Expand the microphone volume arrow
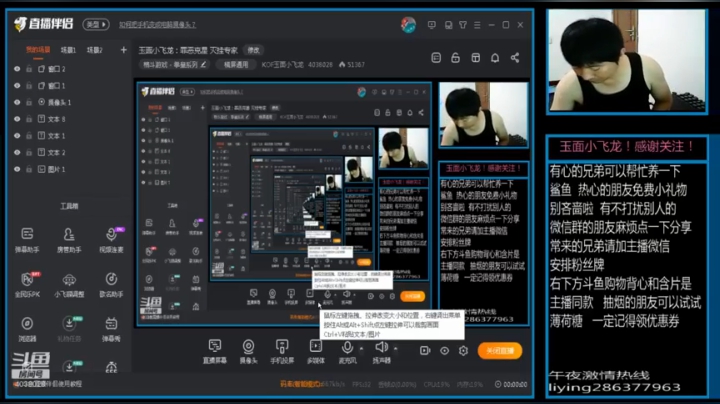Image resolution: width=720 pixels, height=404 pixels. coord(361,348)
